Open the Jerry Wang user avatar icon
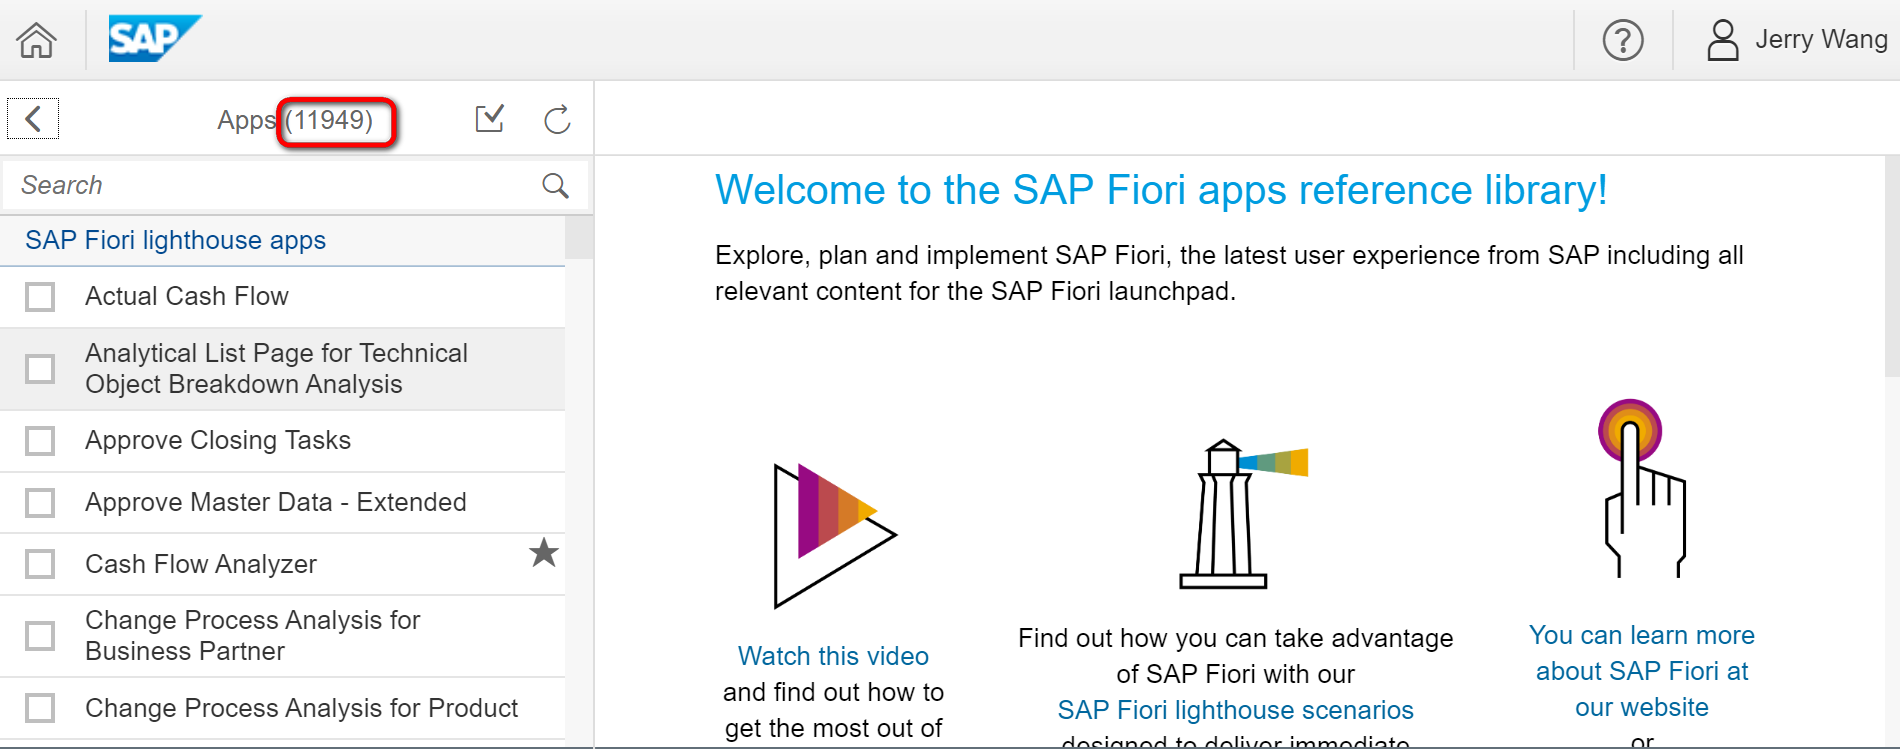 tap(1722, 40)
